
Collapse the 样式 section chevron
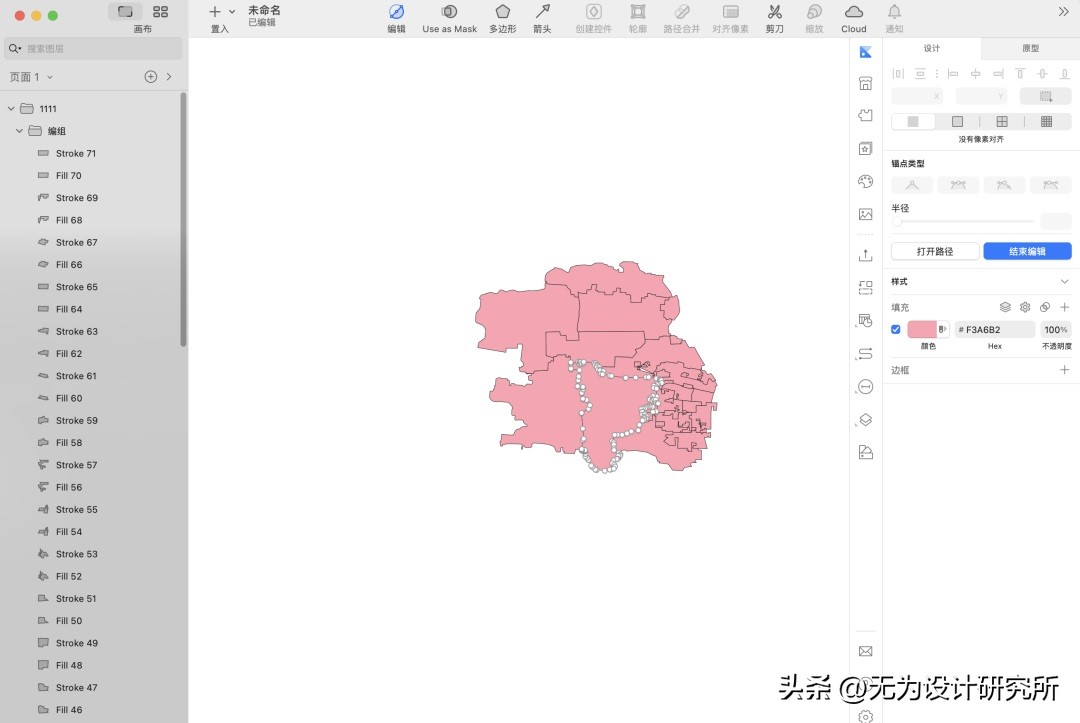pos(1064,281)
